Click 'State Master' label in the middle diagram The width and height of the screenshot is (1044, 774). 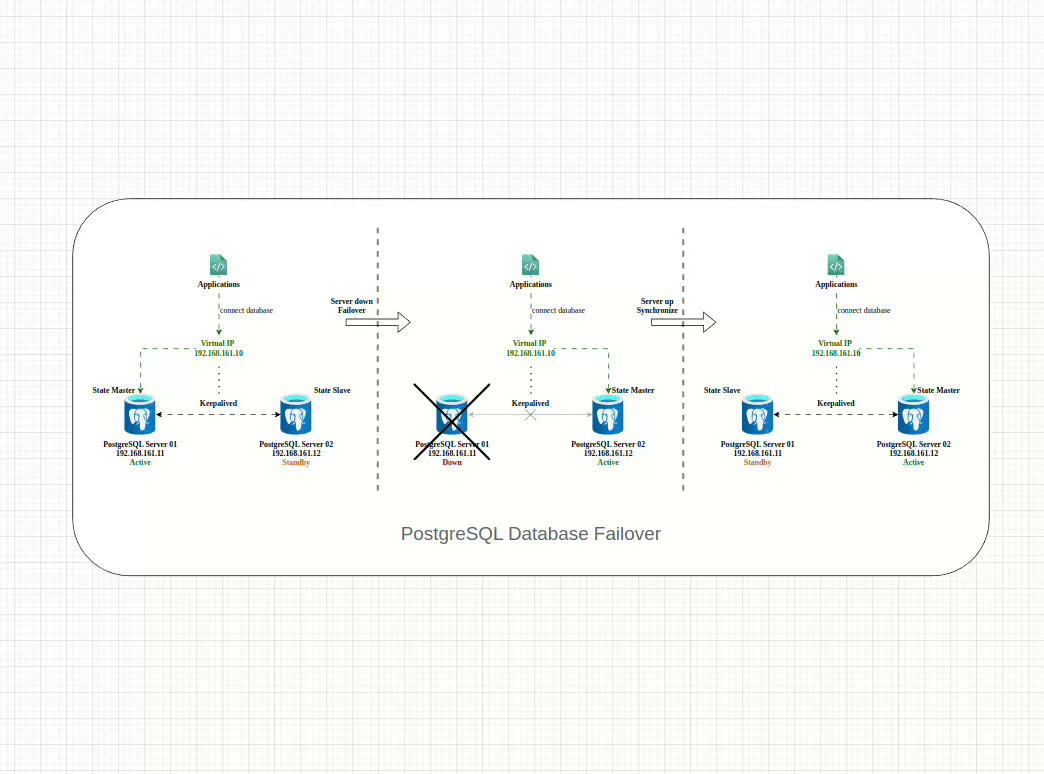click(x=633, y=390)
